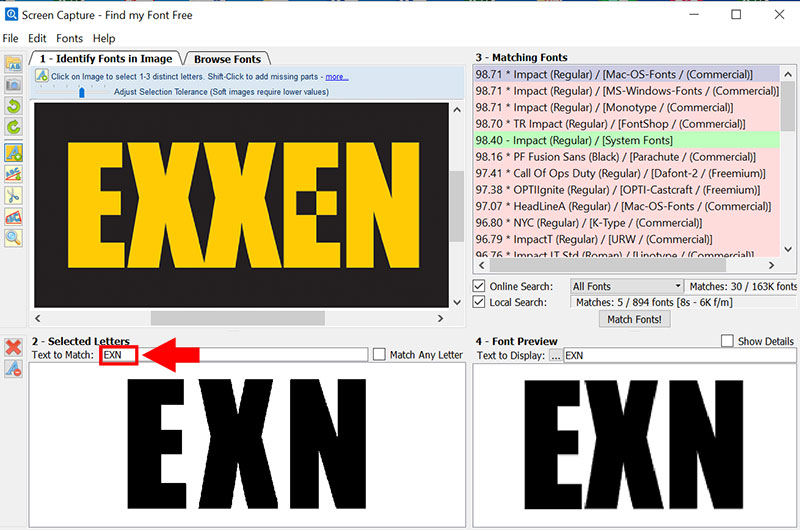The width and height of the screenshot is (800, 530).
Task: Open the File menu
Action: click(10, 38)
